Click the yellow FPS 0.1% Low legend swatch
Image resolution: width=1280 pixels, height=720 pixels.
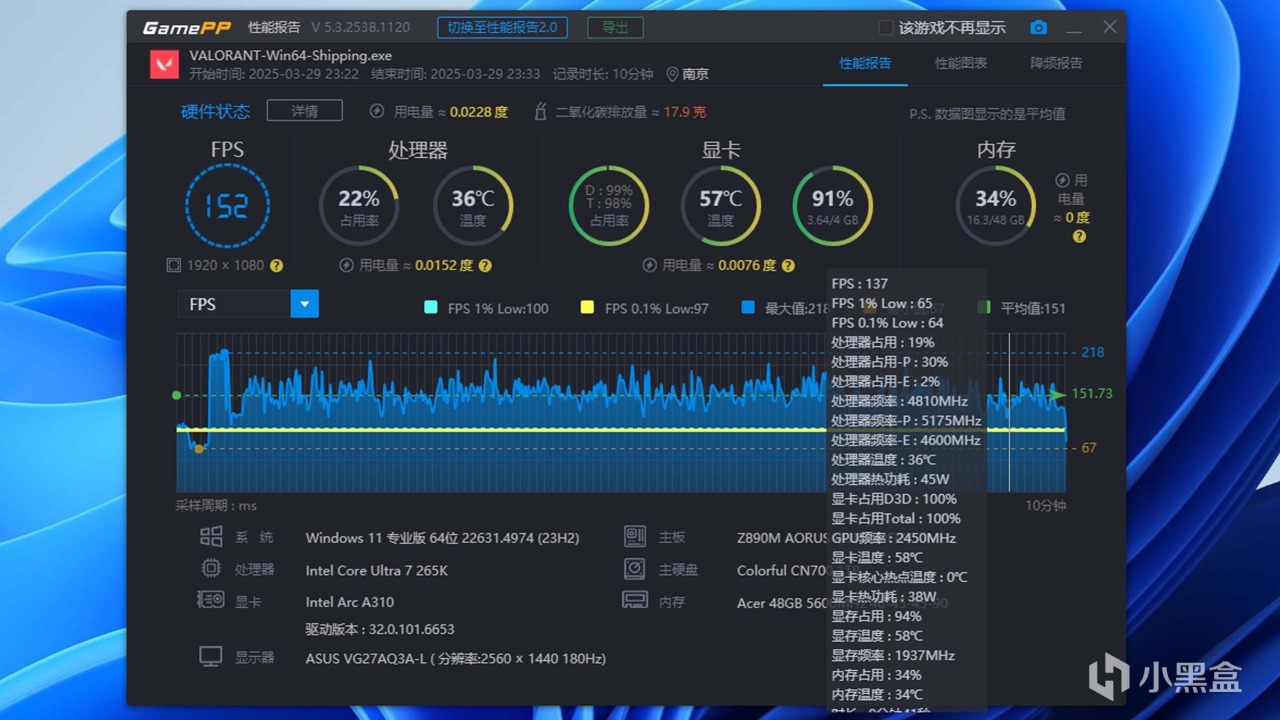click(x=587, y=308)
